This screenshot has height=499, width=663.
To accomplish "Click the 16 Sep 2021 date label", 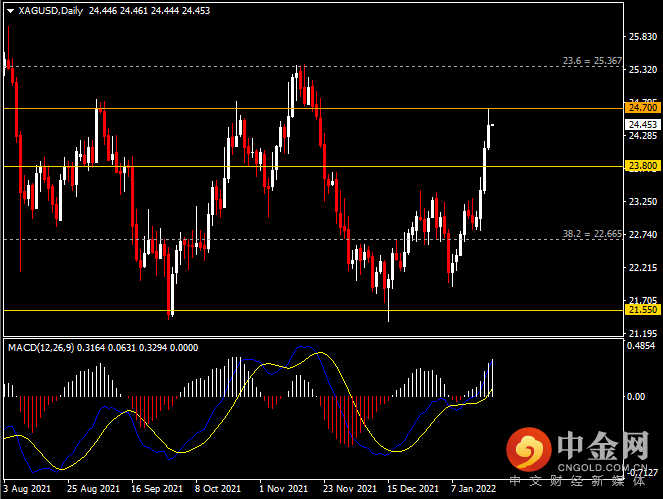I will 157,489.
